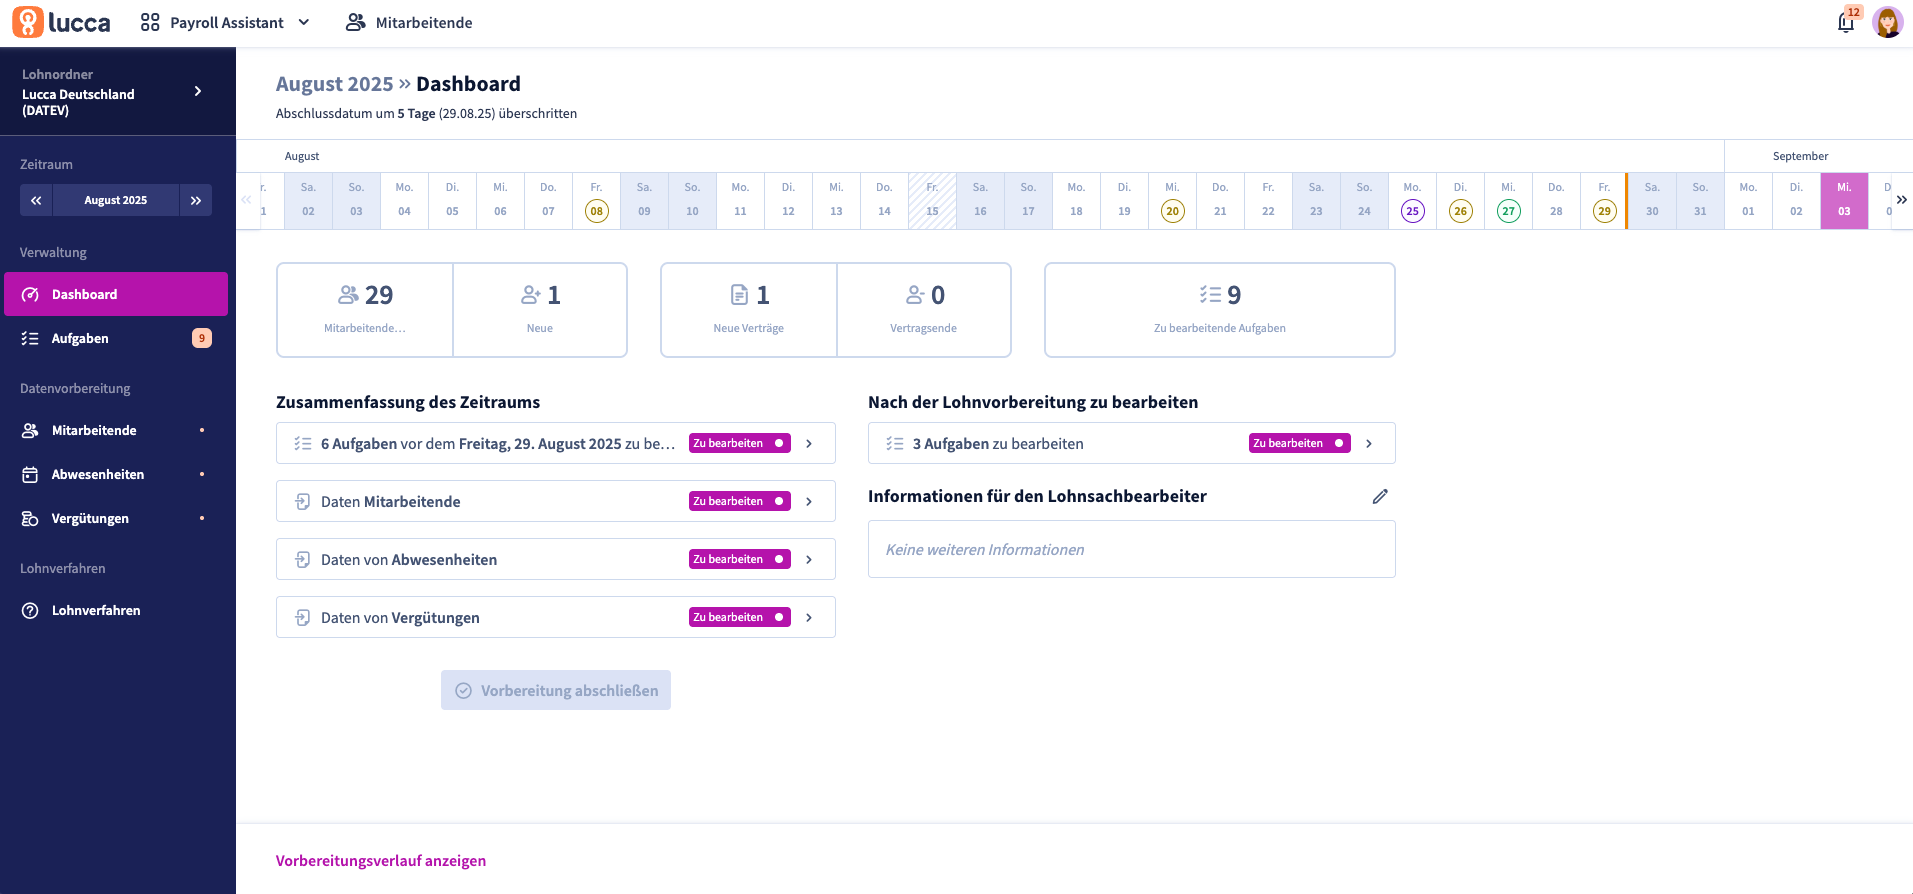Screen dimensions: 1913x894
Task: Go to next month with double-right arrow
Action: 196,200
